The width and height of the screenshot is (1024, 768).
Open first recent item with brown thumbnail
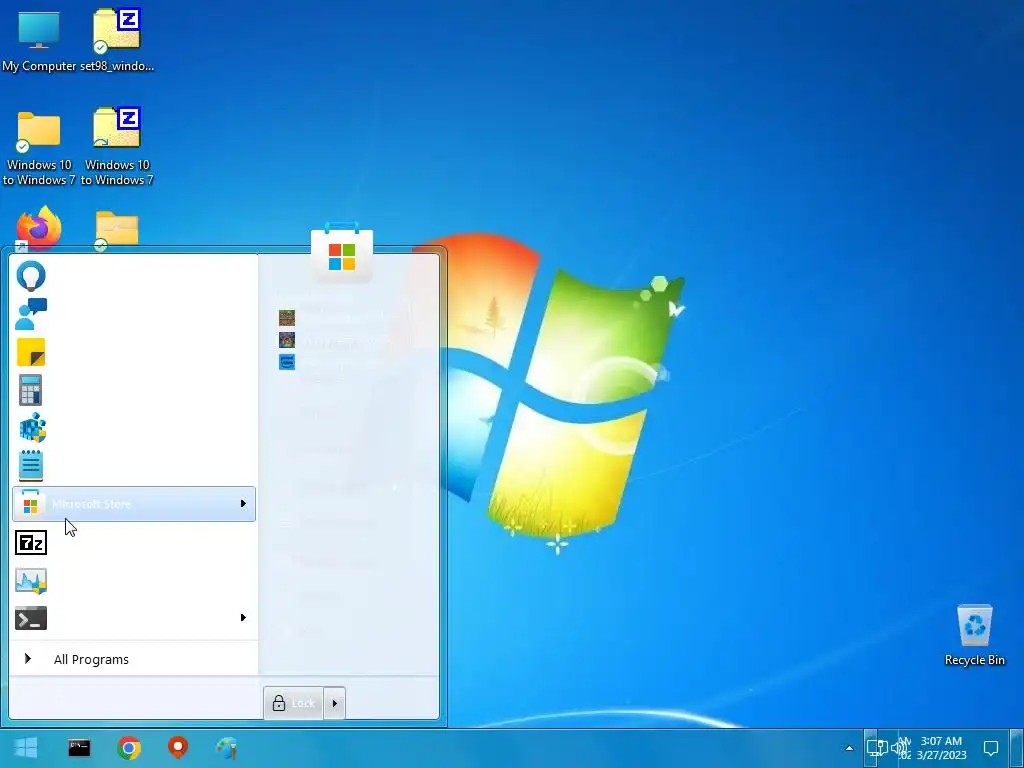pos(287,318)
